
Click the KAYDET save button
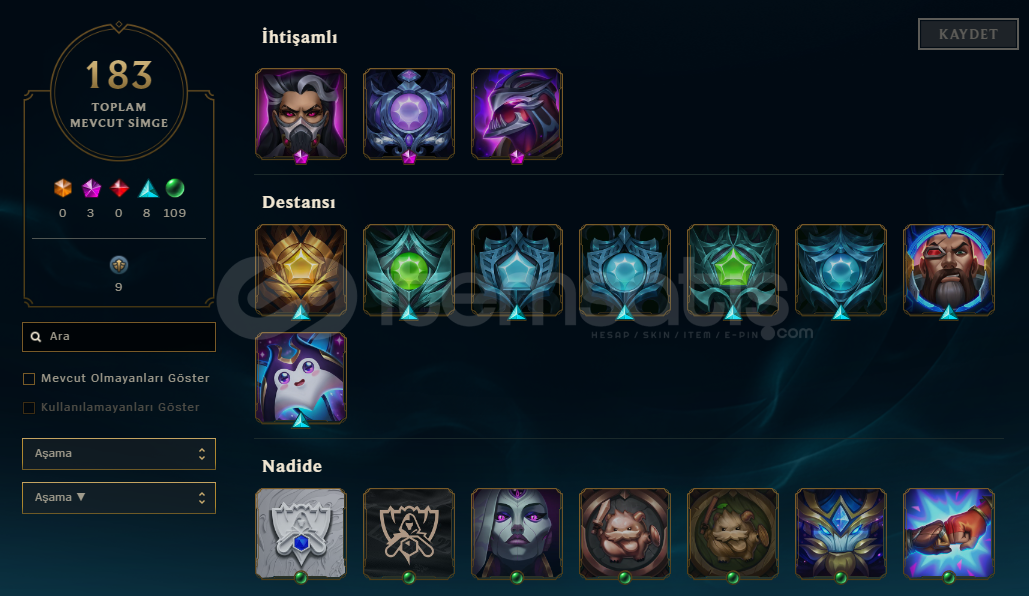[968, 34]
